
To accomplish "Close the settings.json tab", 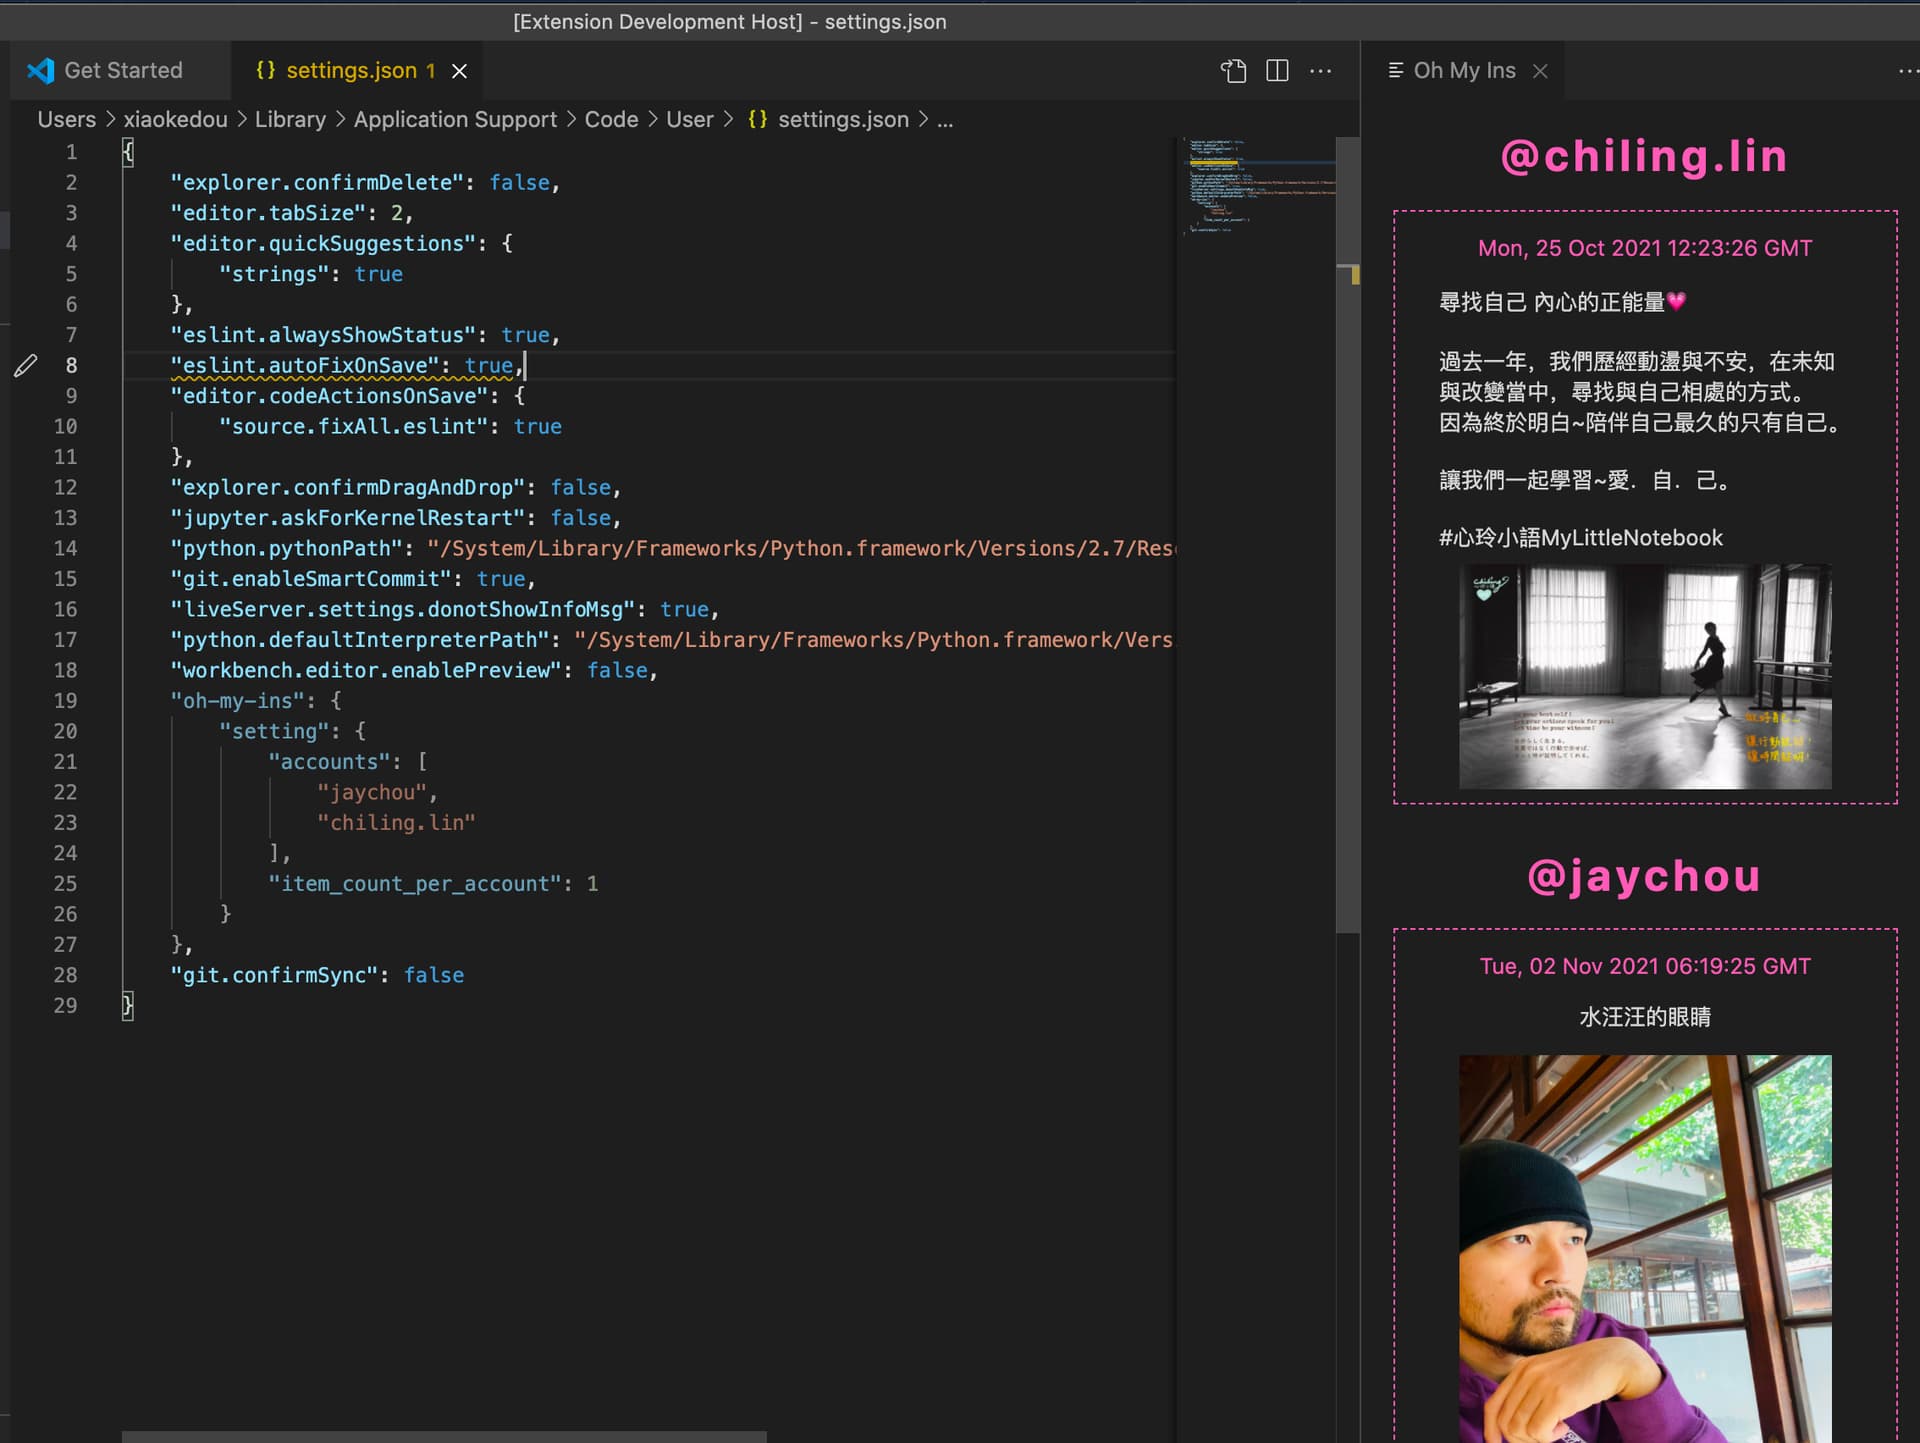I will (459, 71).
